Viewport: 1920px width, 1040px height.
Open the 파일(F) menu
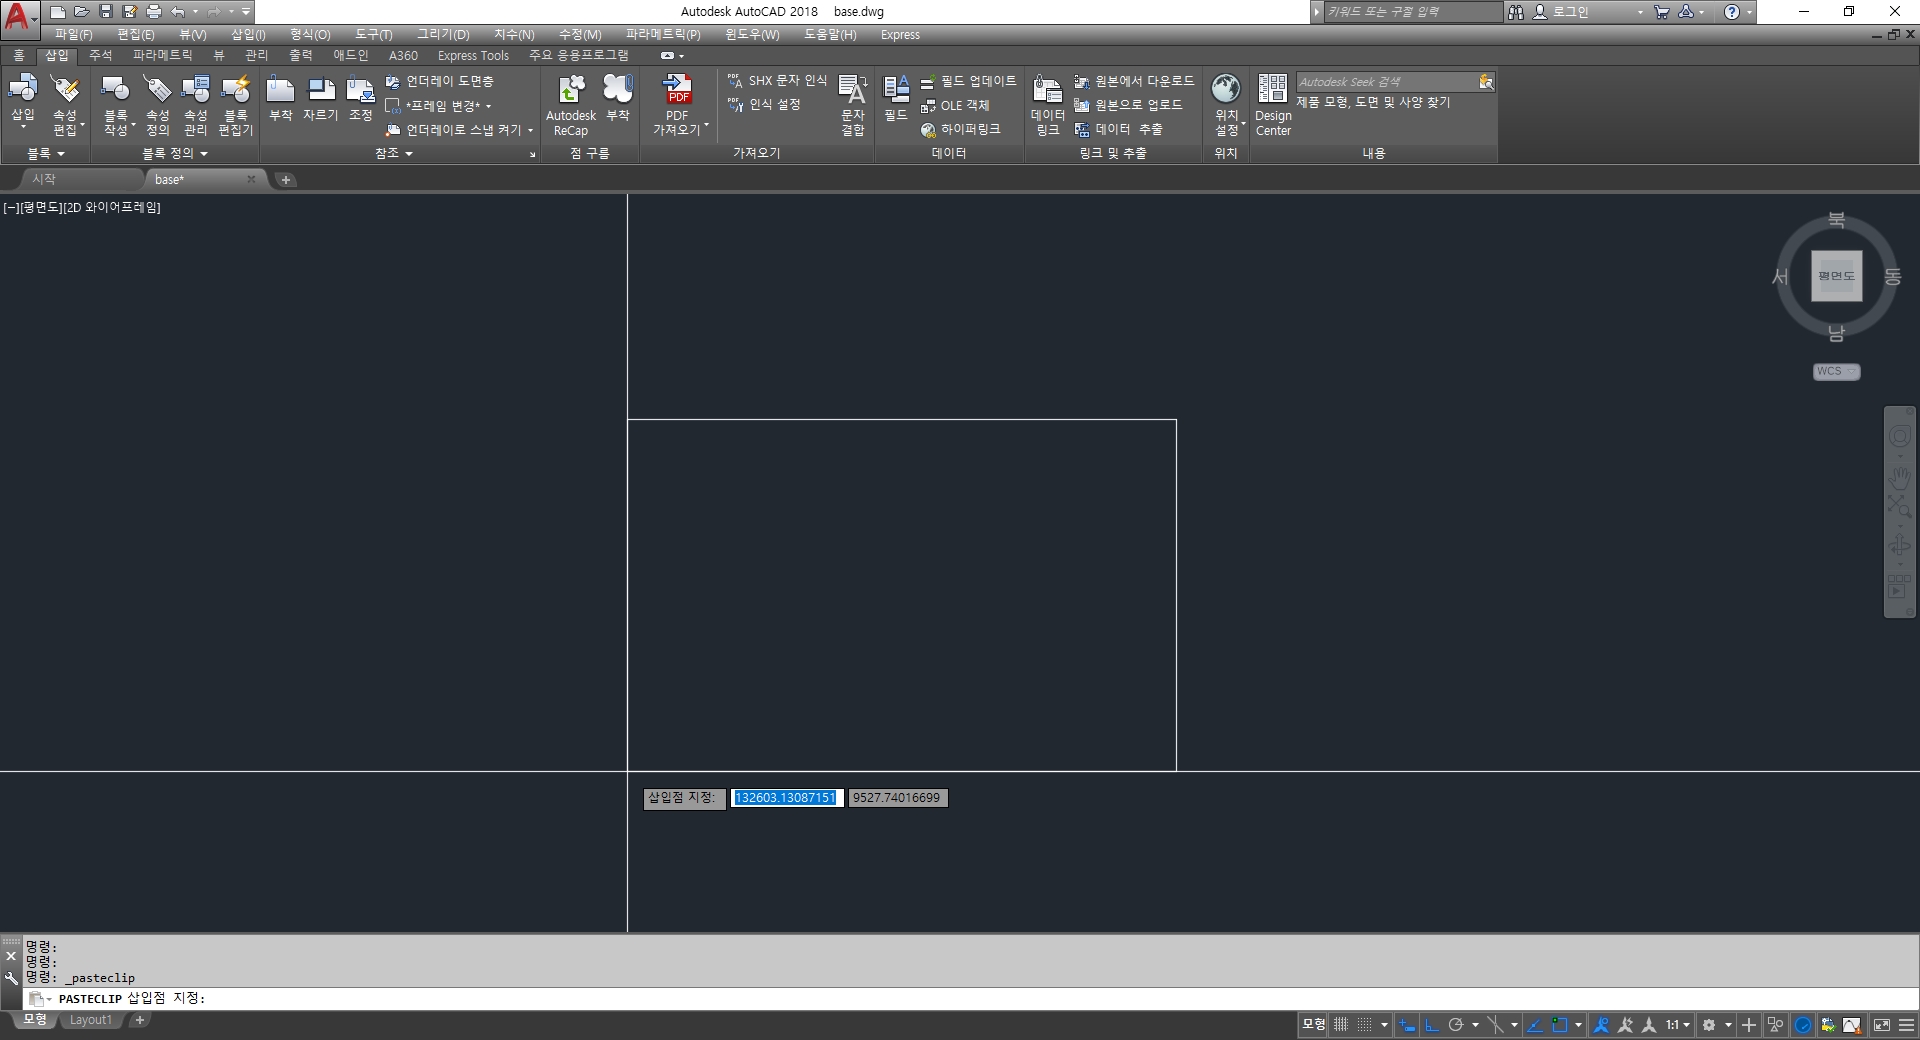tap(74, 34)
